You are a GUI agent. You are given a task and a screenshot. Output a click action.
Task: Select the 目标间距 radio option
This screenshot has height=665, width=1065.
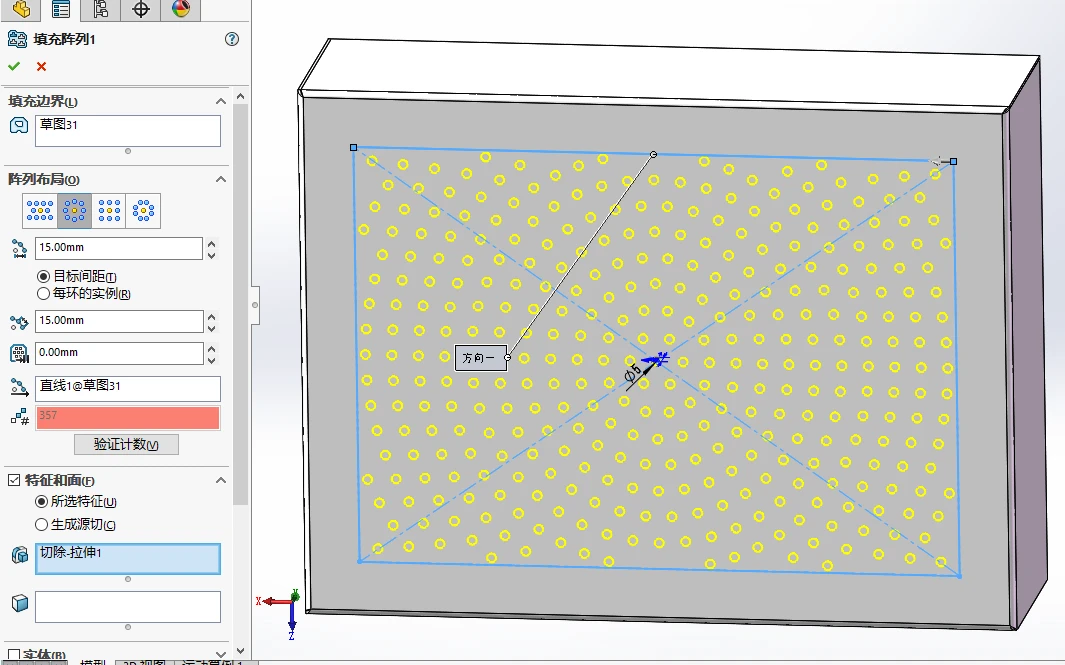pos(43,276)
